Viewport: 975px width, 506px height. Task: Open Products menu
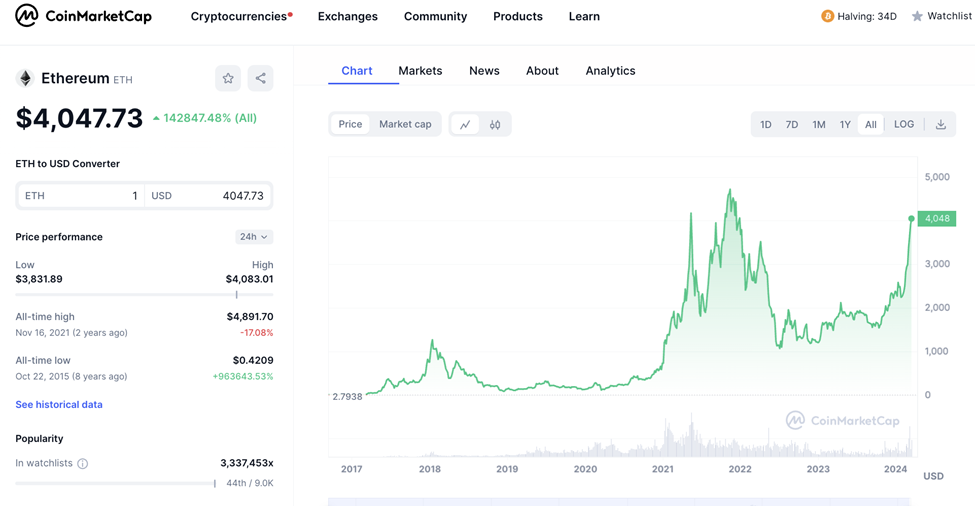(x=518, y=16)
